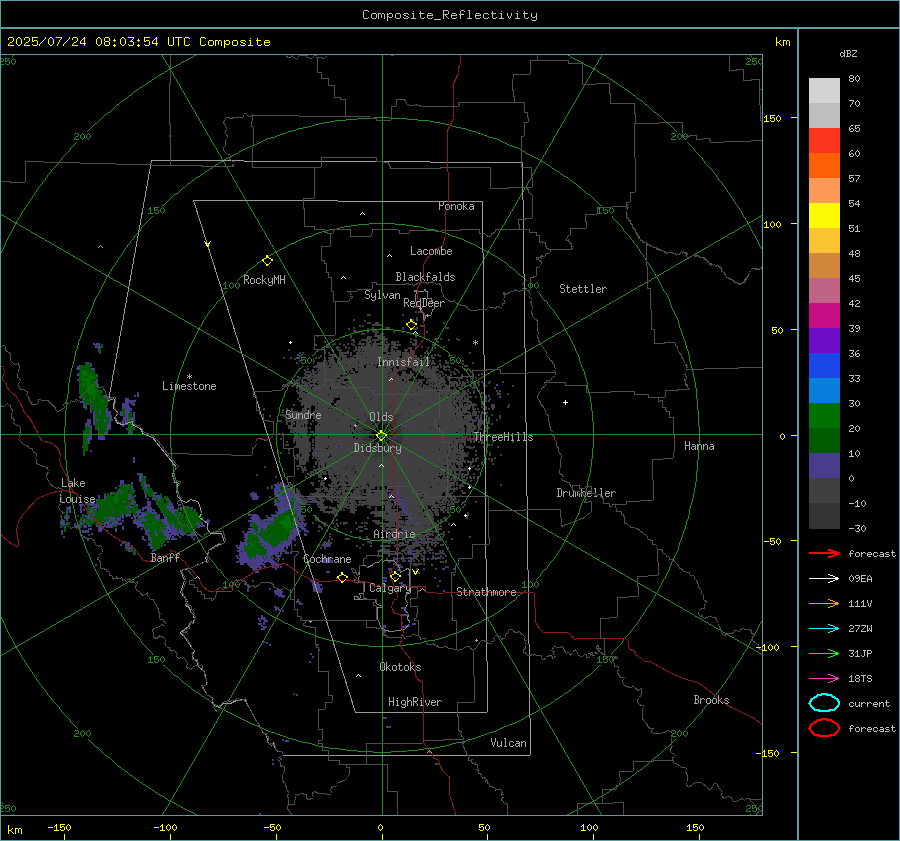Click the dBZ legend heading
This screenshot has height=841, width=900.
848,53
